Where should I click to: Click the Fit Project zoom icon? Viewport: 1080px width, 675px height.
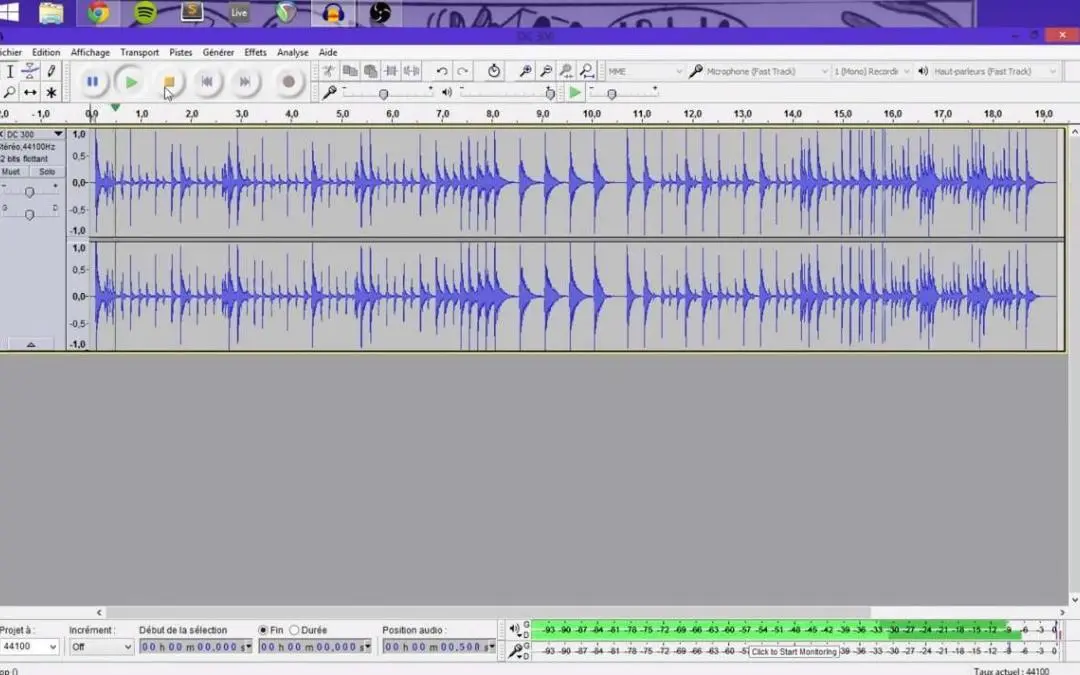(x=587, y=71)
